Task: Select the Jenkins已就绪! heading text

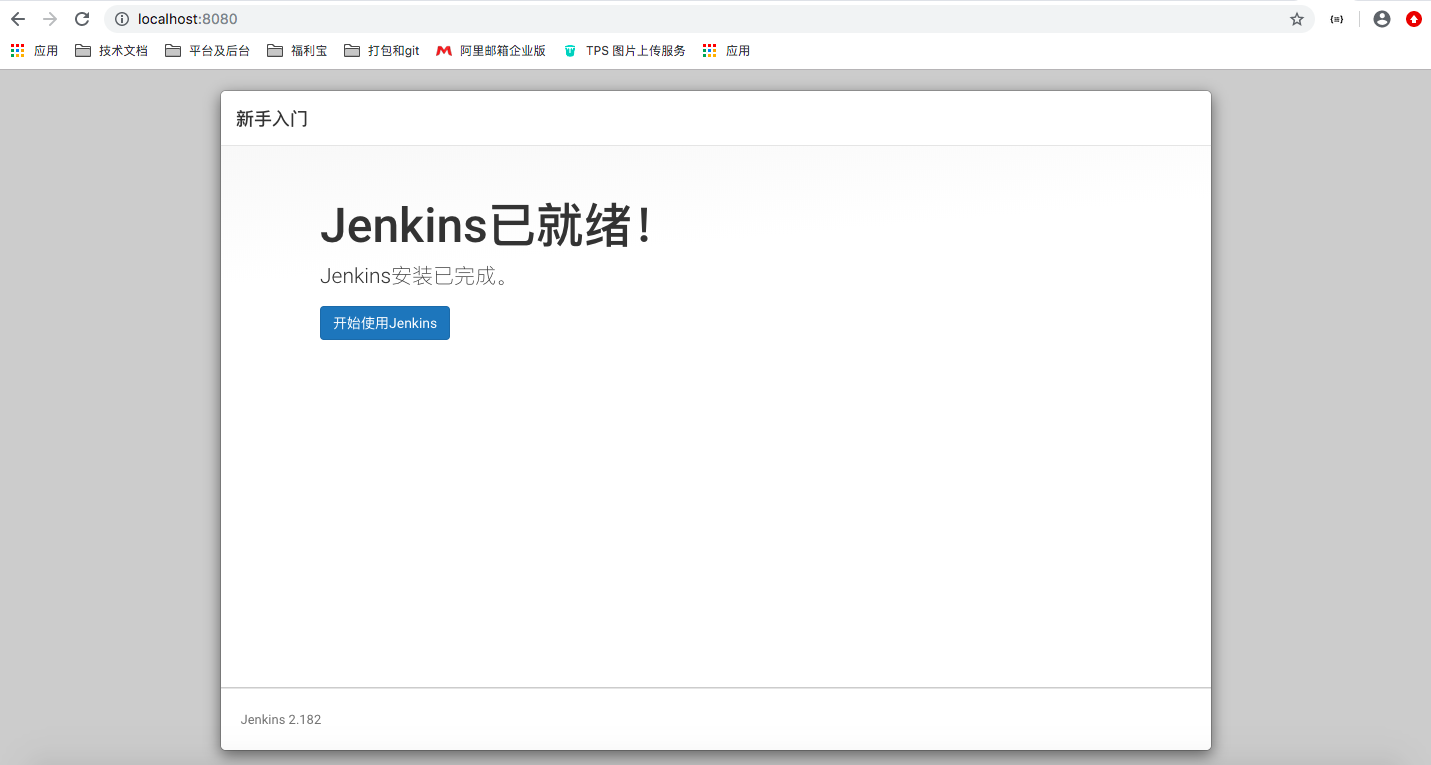Action: [x=486, y=225]
